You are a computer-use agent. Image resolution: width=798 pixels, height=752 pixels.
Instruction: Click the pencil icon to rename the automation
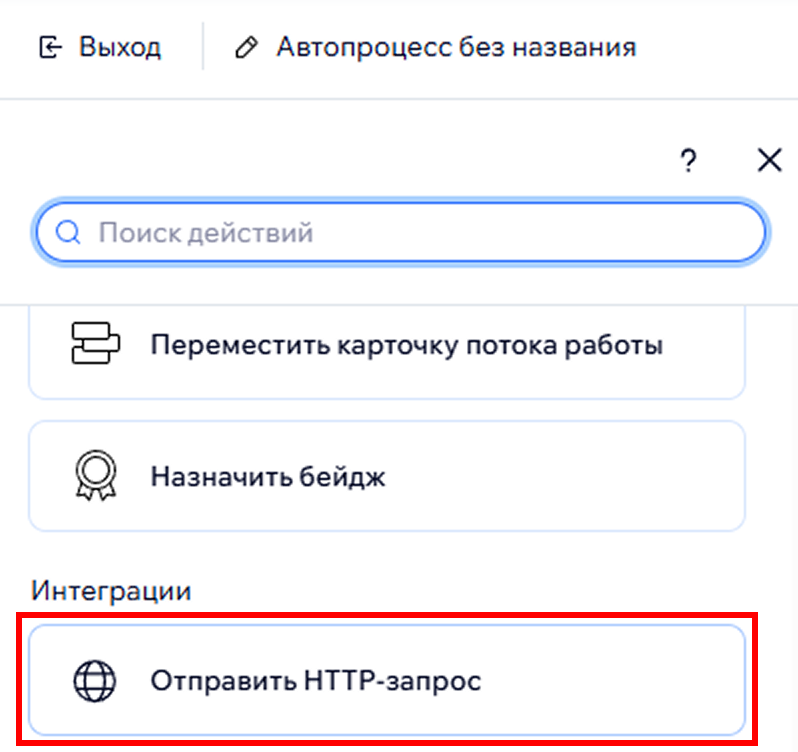245,48
